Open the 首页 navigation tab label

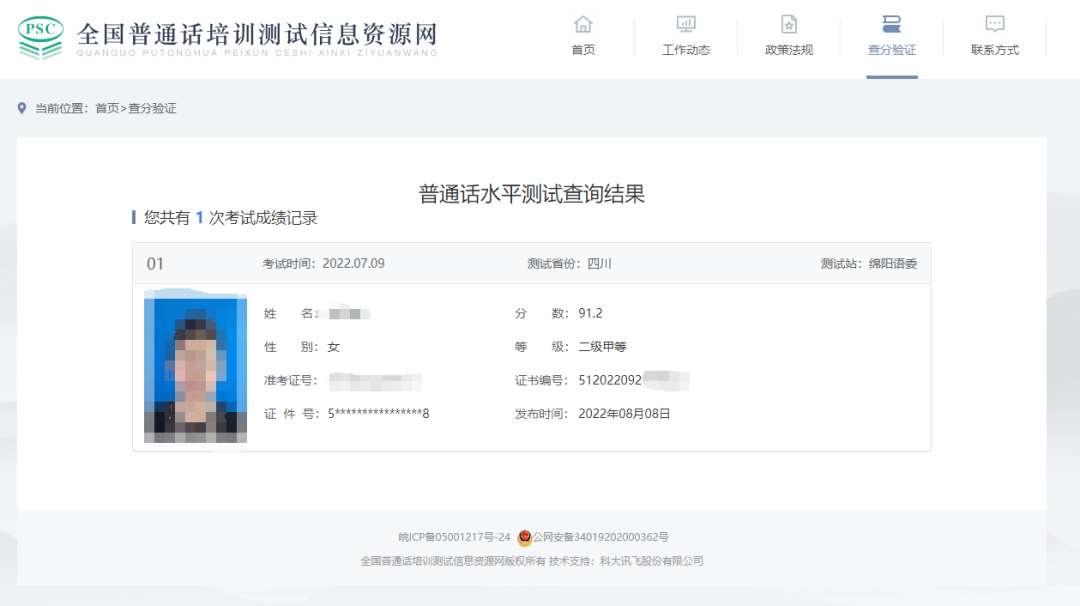click(583, 50)
